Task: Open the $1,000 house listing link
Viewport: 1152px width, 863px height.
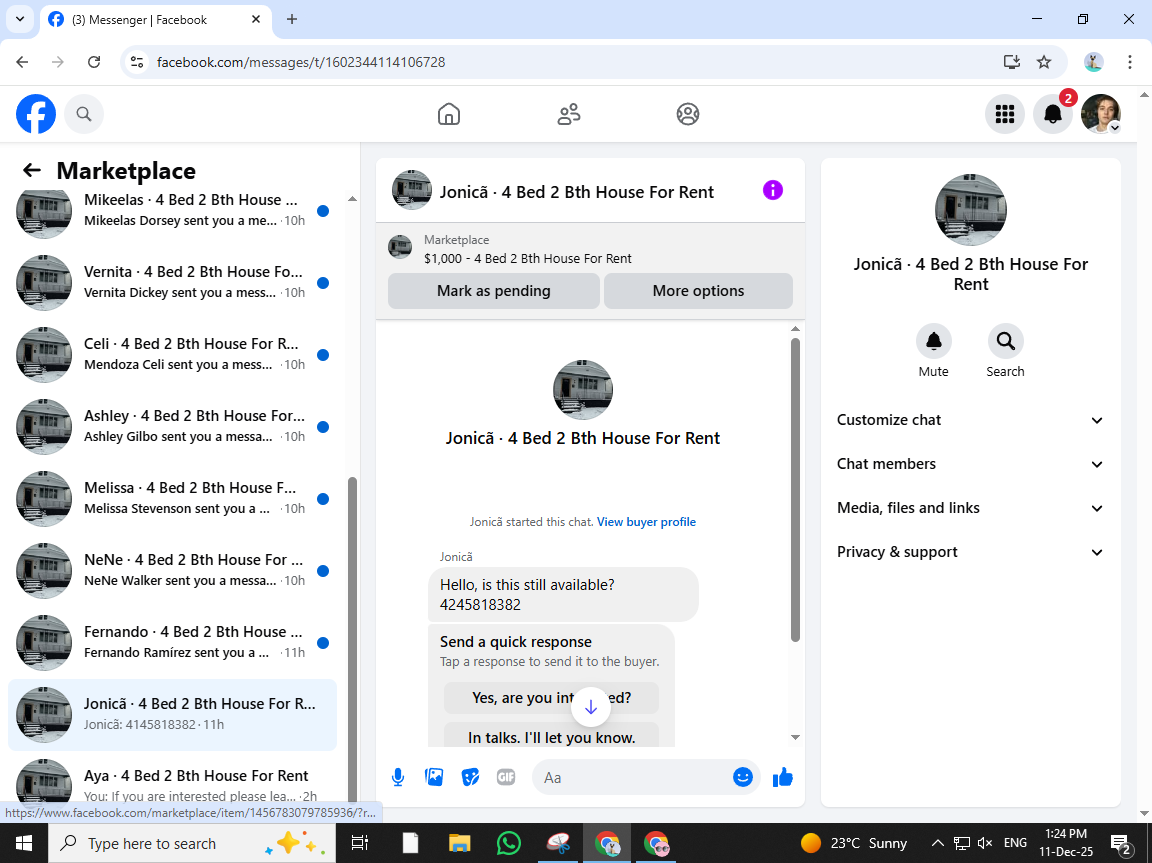Action: 528,259
